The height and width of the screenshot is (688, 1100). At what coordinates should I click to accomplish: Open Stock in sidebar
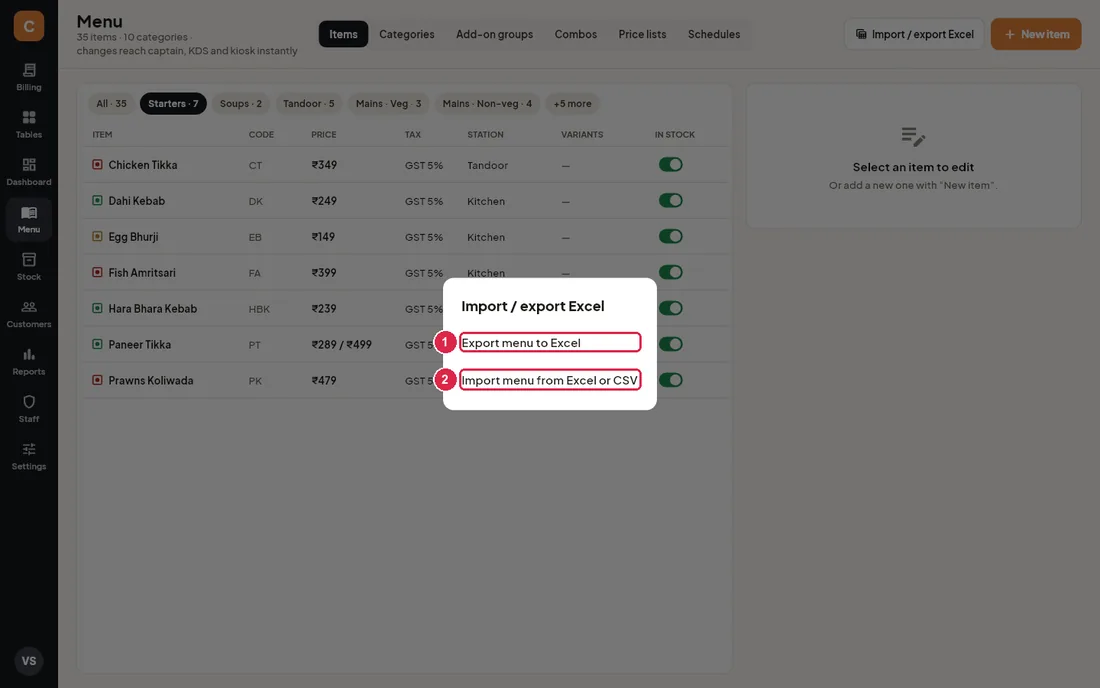click(x=29, y=267)
